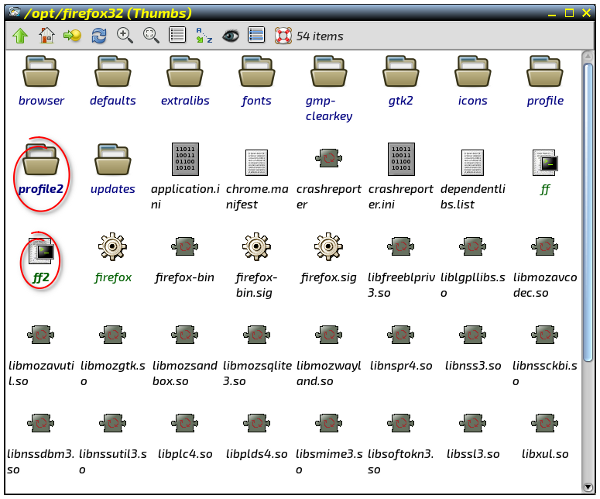
Task: Click the scrollbar down arrow
Action: [588, 487]
